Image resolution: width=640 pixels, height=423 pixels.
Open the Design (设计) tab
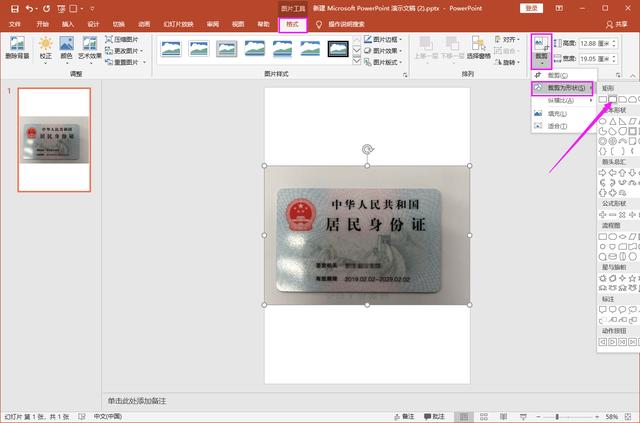(93, 24)
